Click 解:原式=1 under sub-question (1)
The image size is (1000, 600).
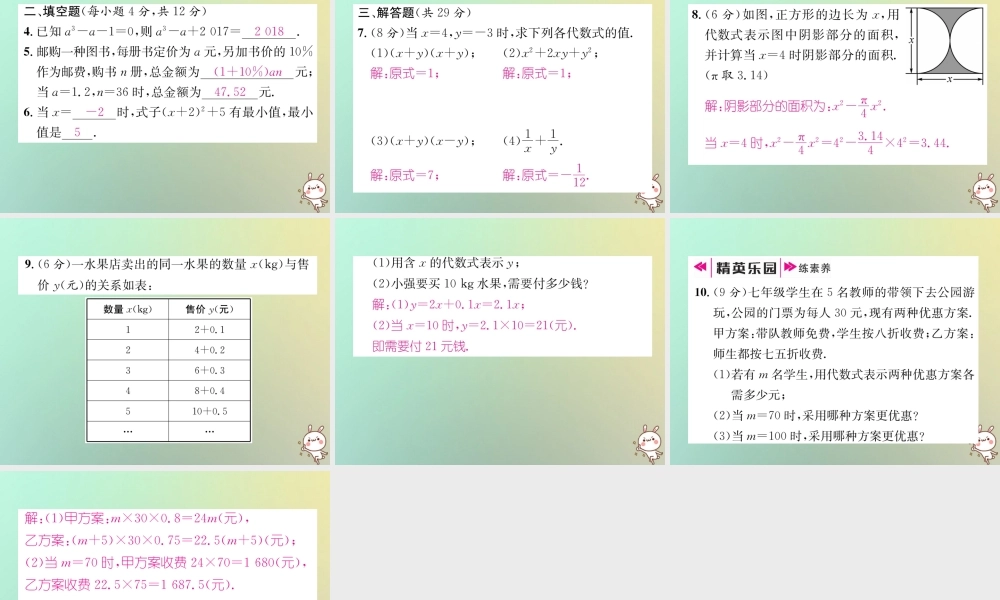[405, 73]
